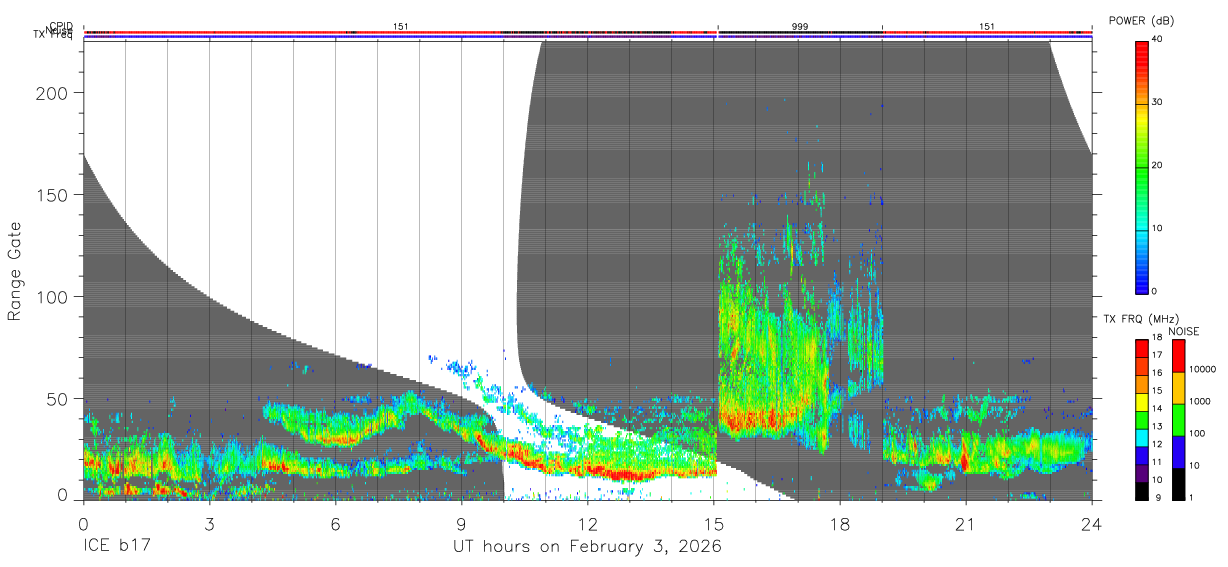This screenshot has height=567, width=1228.
Task: Select the green 100–1000 NOISE legend segment
Action: 1178,420
